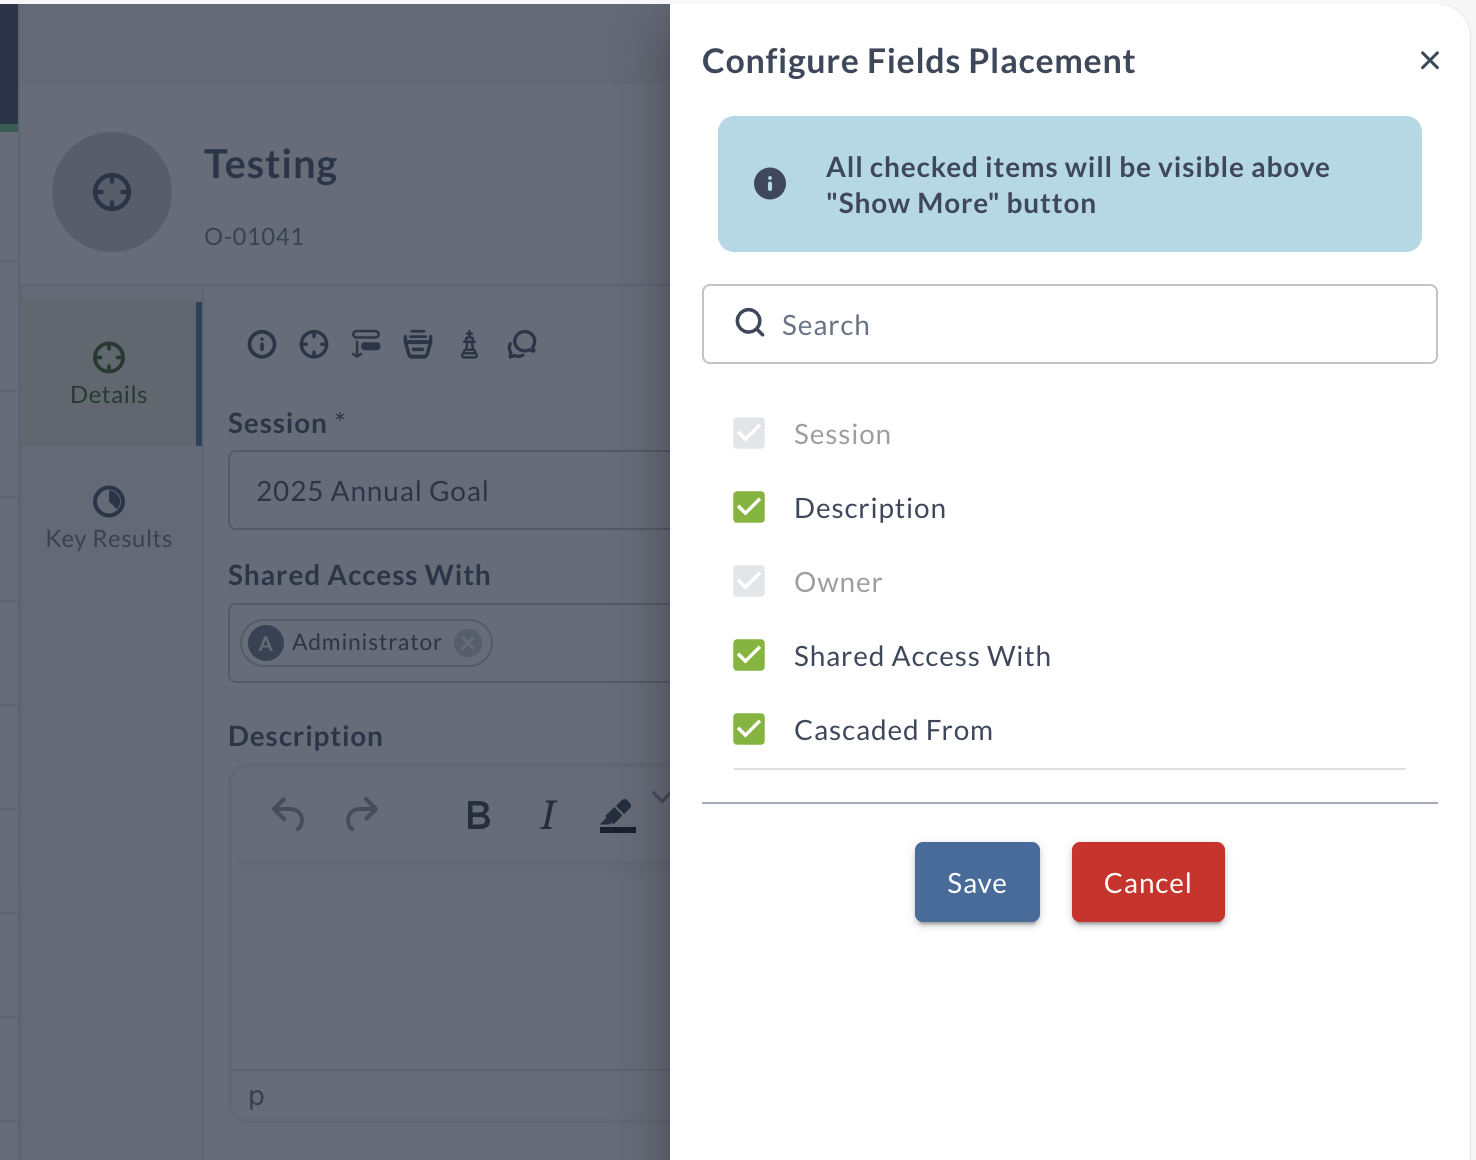Open the cascade alignment icon in the toolbar
Screen dimensions: 1476x1160
click(x=365, y=344)
